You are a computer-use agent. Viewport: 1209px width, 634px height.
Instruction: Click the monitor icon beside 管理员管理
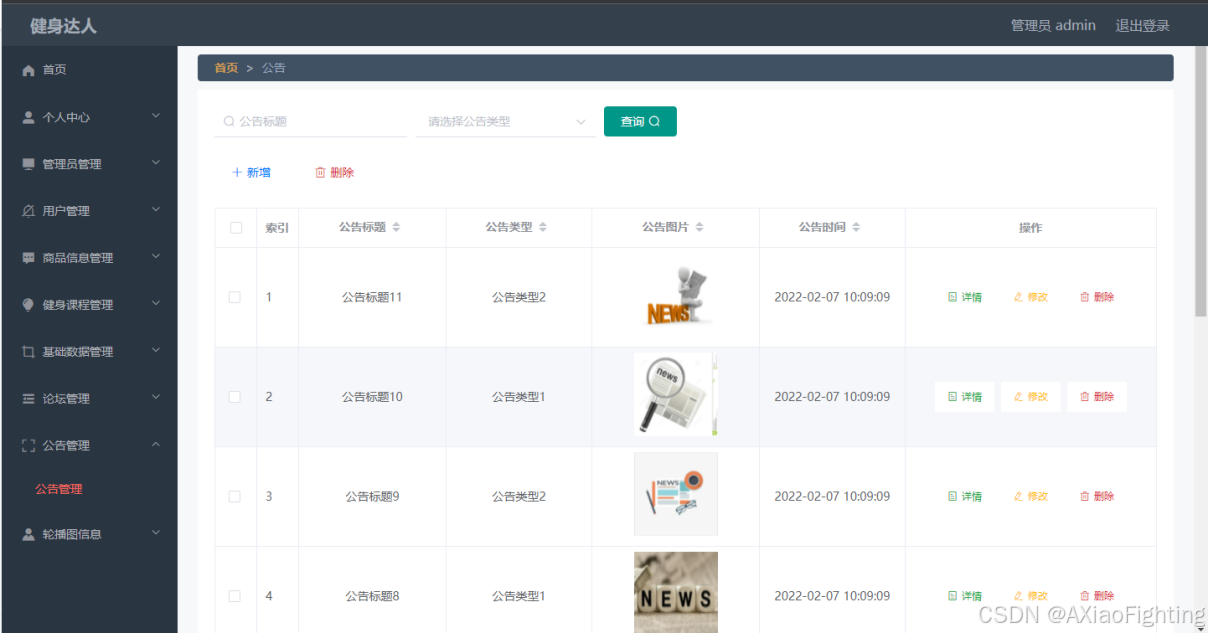click(28, 164)
